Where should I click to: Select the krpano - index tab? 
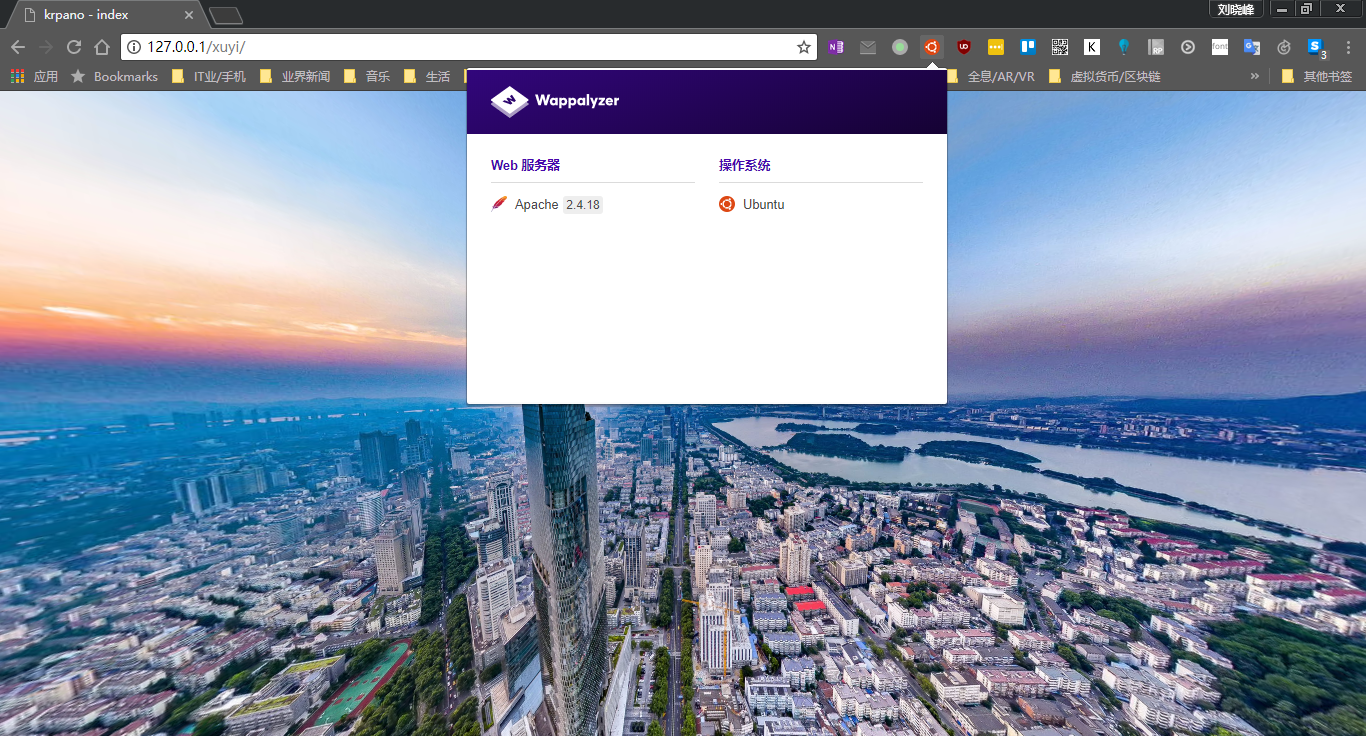(x=100, y=15)
